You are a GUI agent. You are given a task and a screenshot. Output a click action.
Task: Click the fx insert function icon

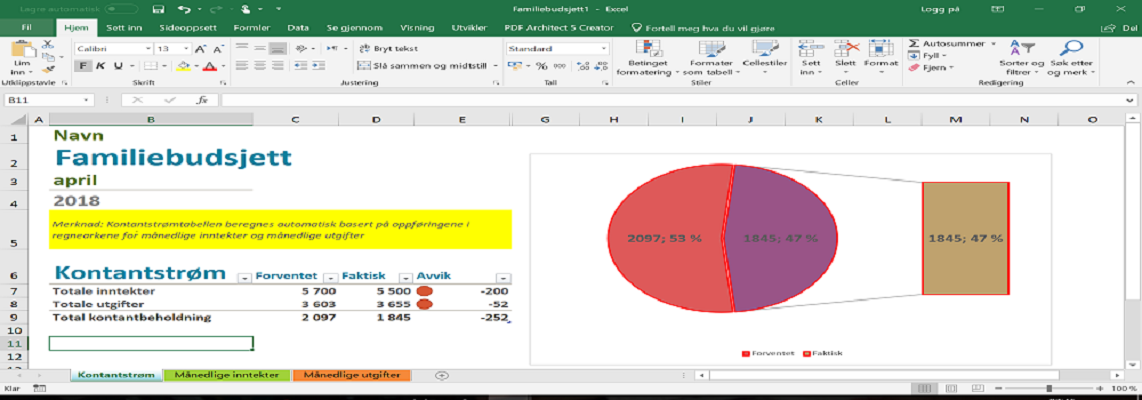[x=201, y=100]
